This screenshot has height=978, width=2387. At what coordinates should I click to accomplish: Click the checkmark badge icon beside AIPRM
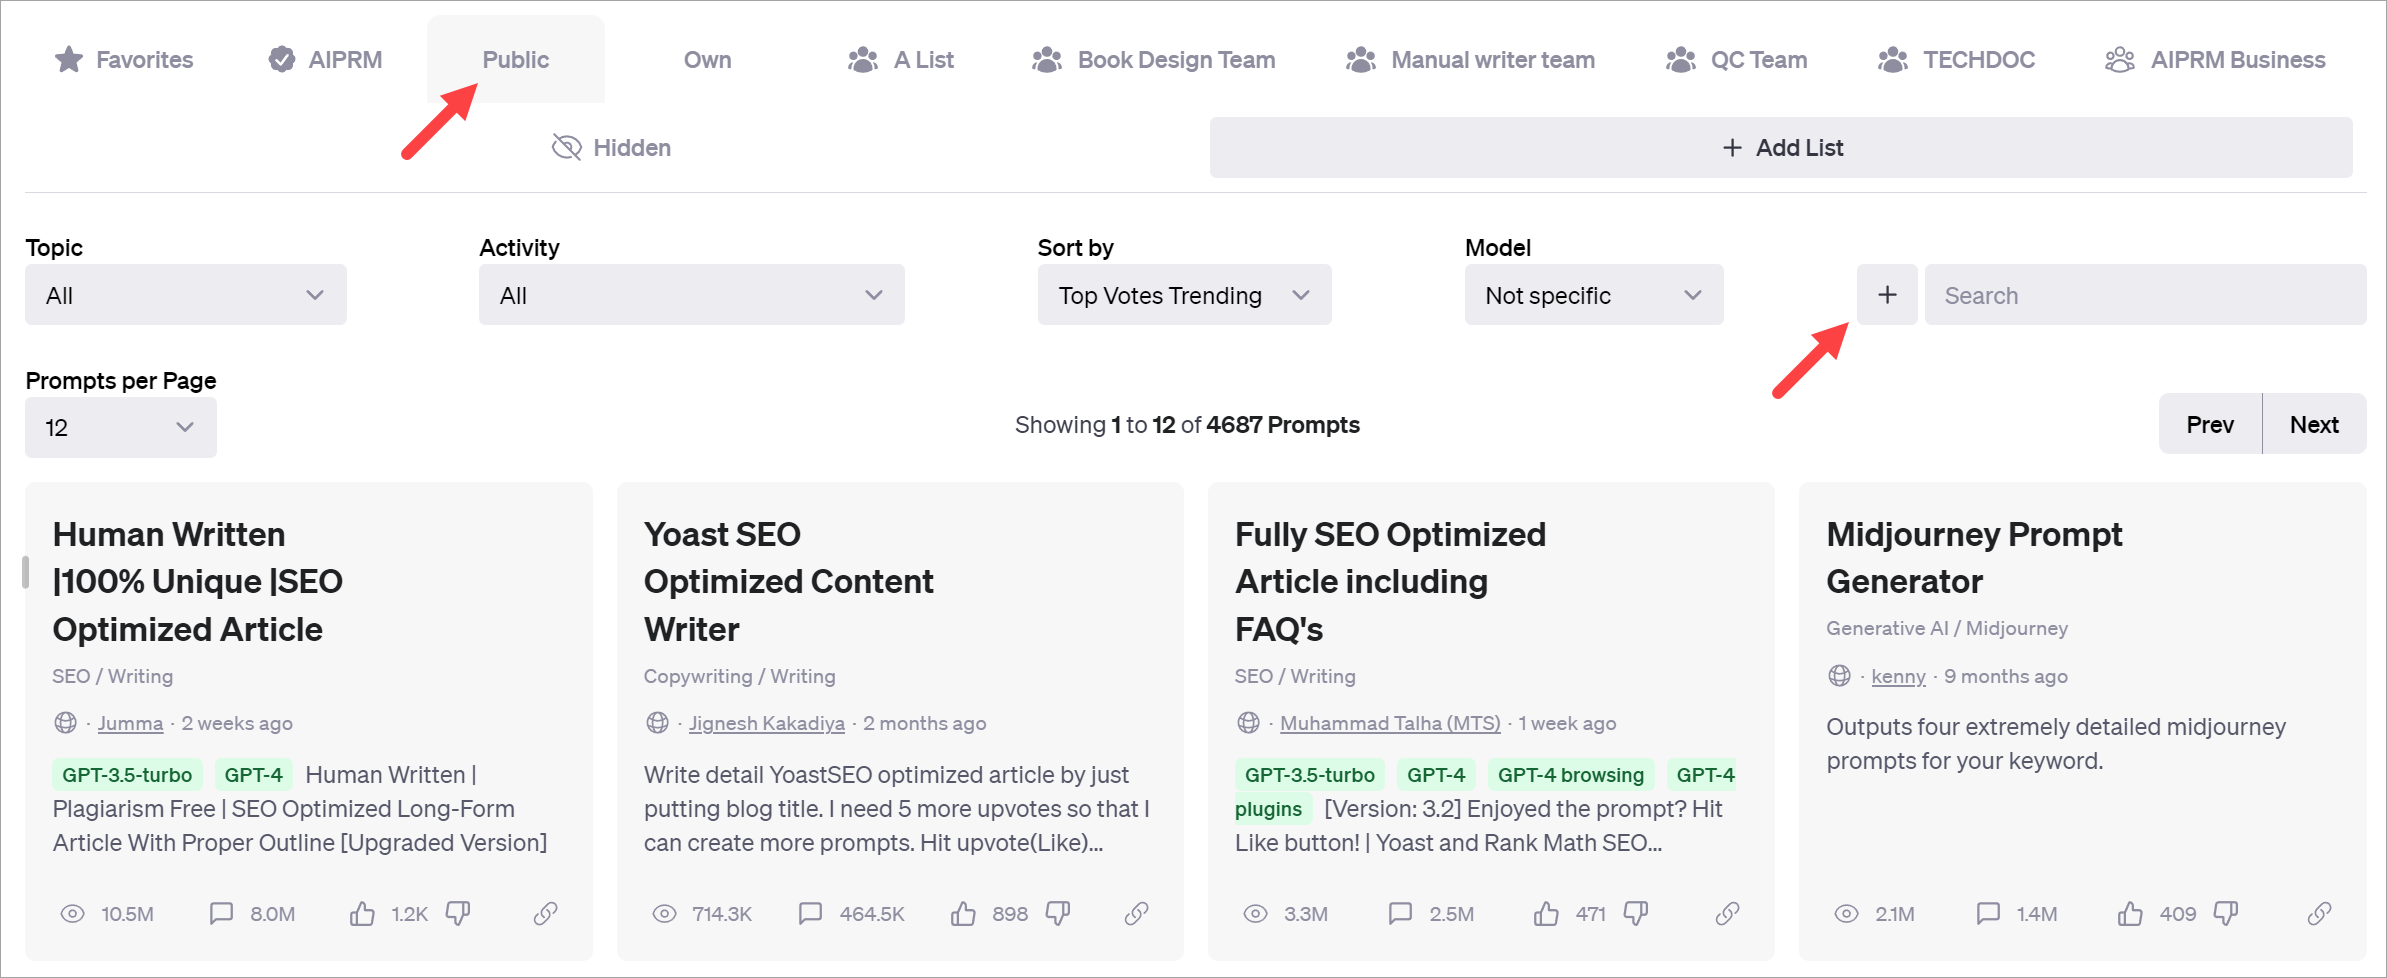[x=280, y=58]
